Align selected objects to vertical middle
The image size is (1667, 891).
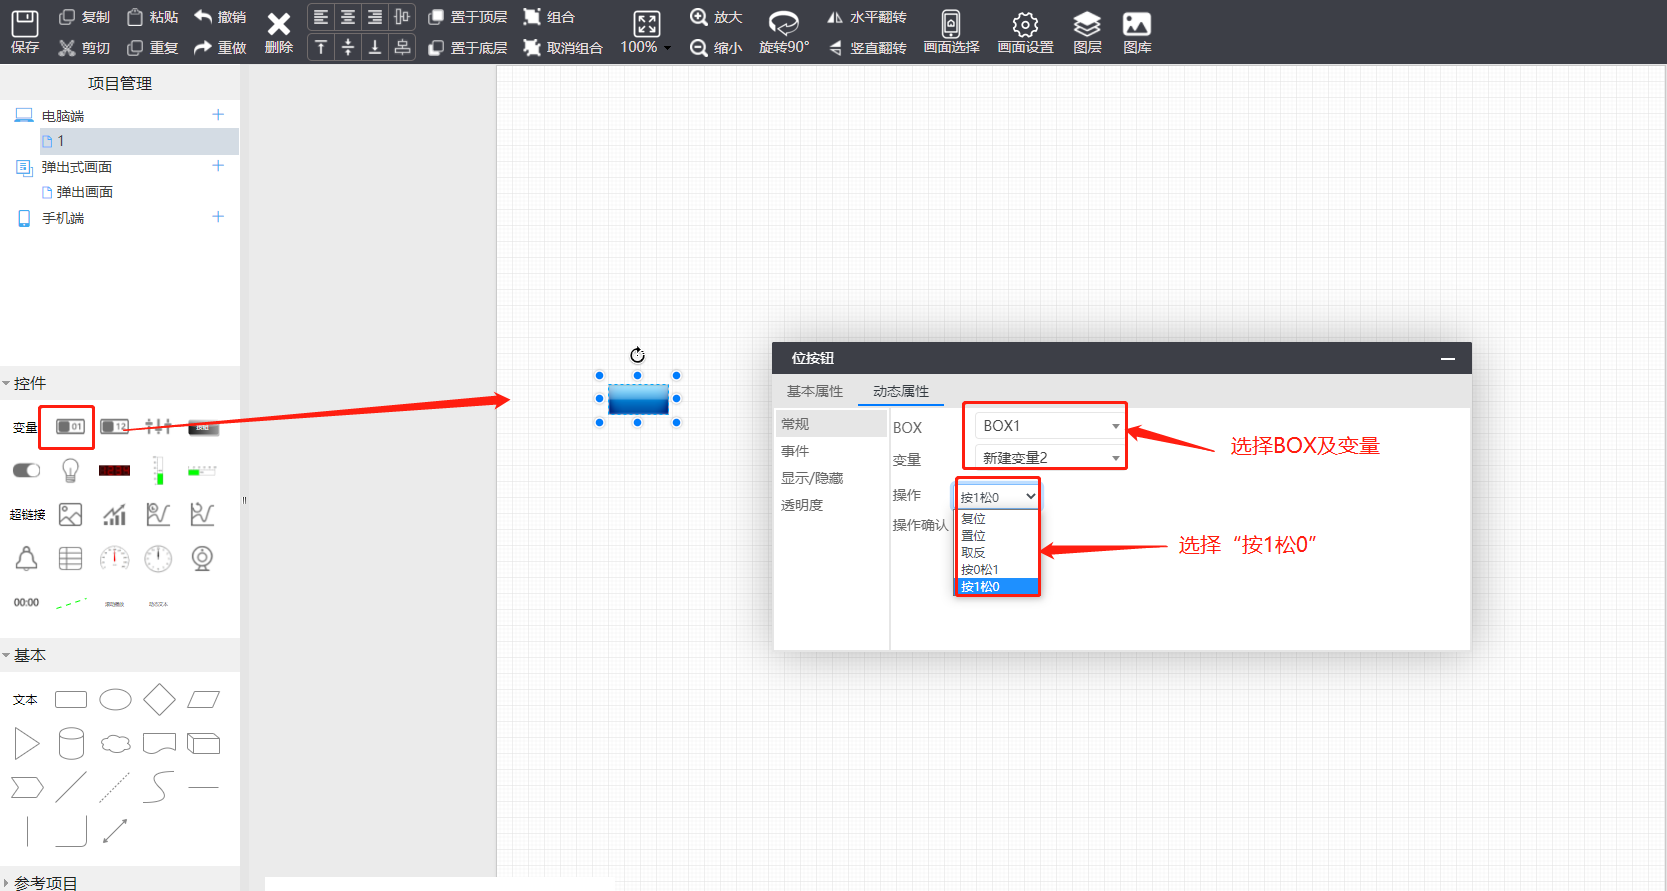(x=348, y=47)
